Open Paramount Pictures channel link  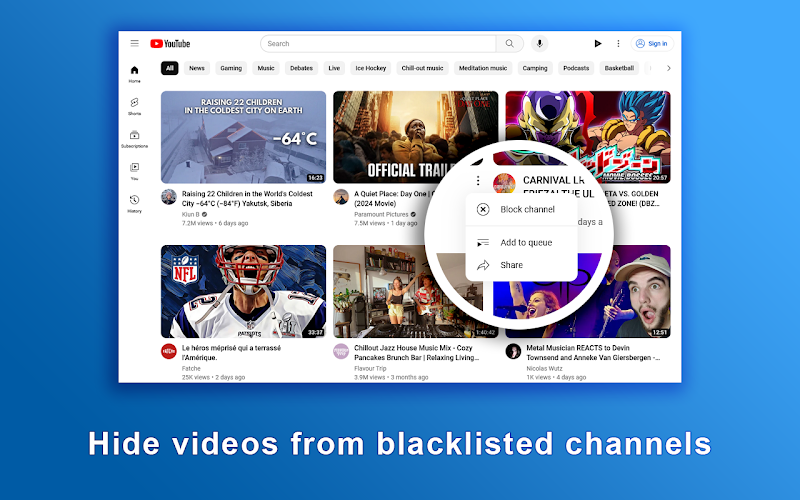tap(381, 214)
